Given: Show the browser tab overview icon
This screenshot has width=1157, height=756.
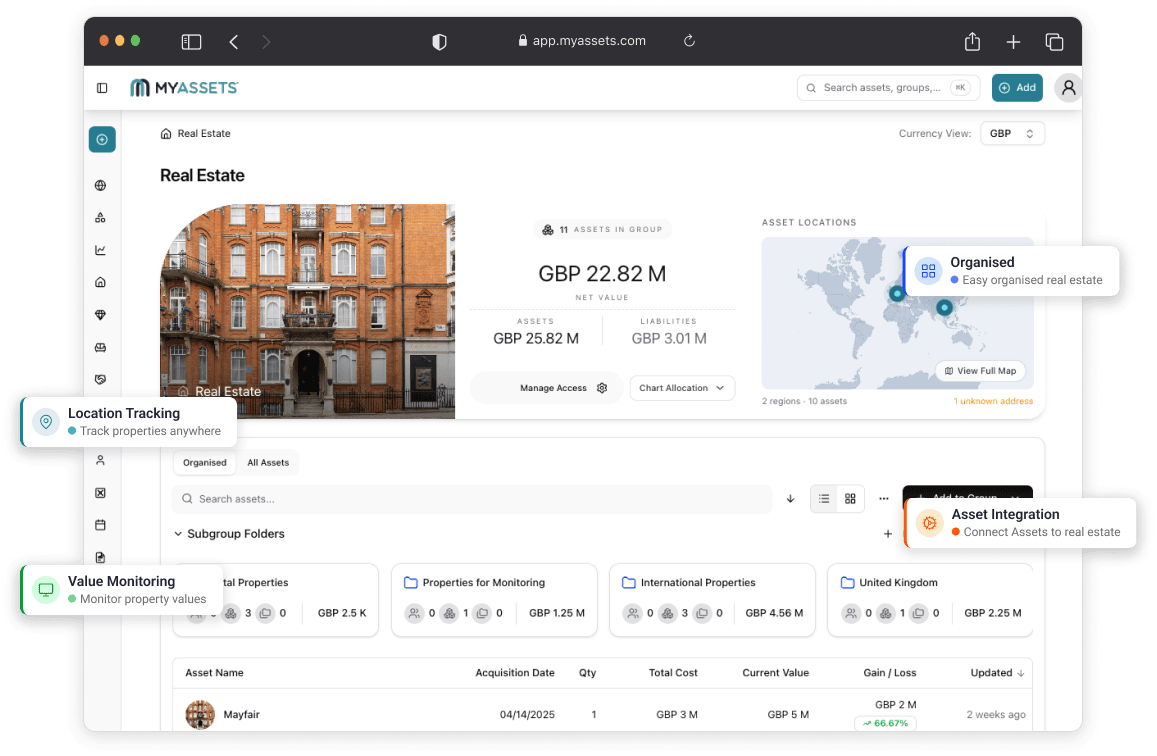Looking at the screenshot, I should (x=1054, y=42).
